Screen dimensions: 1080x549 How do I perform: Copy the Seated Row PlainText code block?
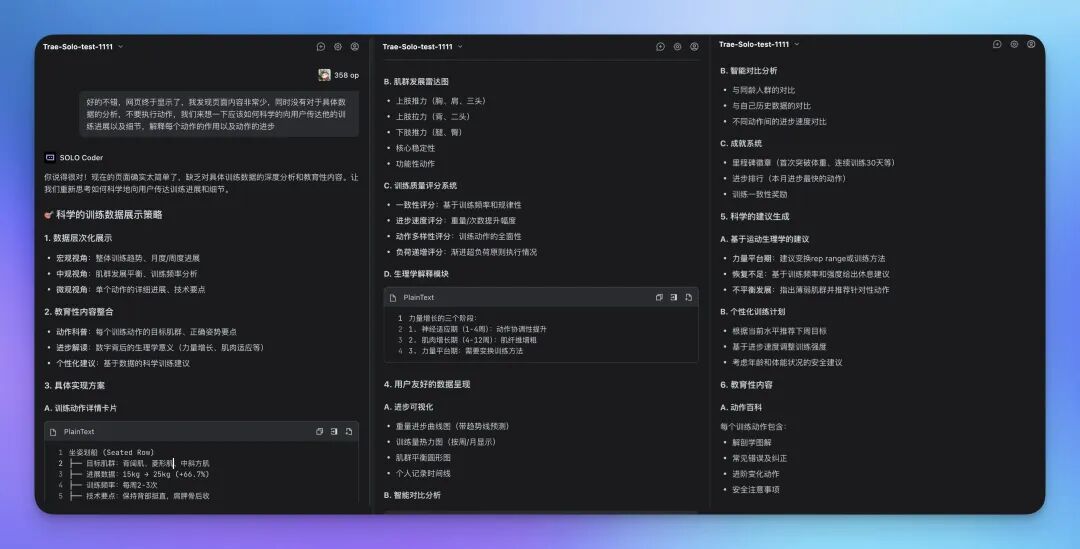[x=319, y=431]
